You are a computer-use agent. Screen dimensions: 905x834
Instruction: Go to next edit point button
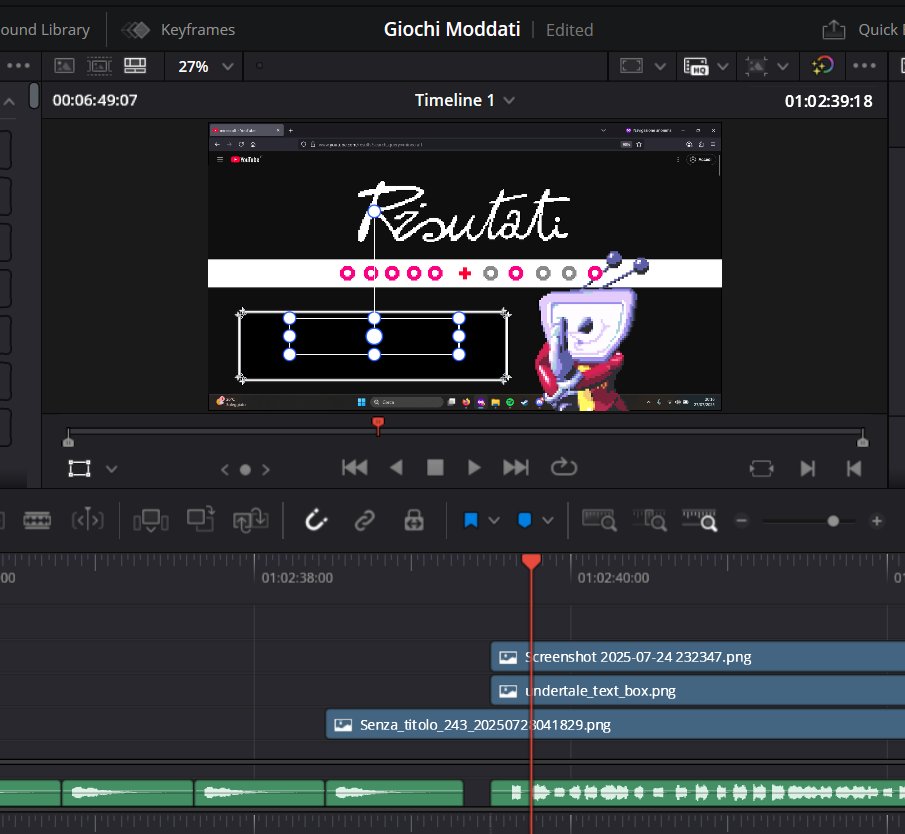click(x=807, y=469)
